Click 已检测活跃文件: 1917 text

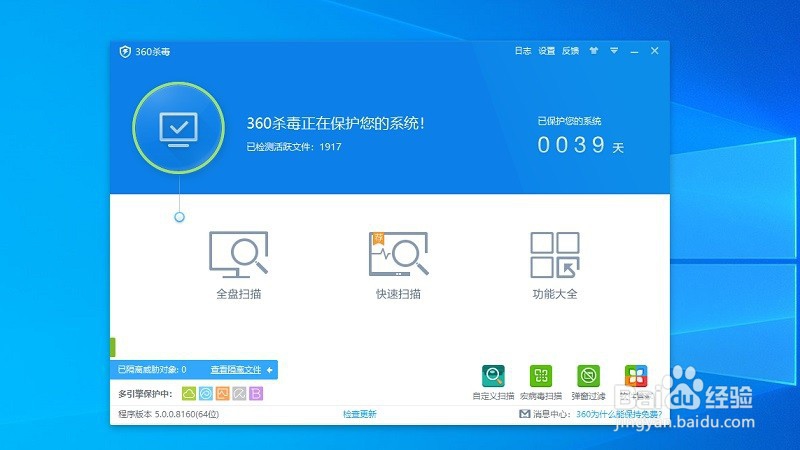[x=294, y=147]
